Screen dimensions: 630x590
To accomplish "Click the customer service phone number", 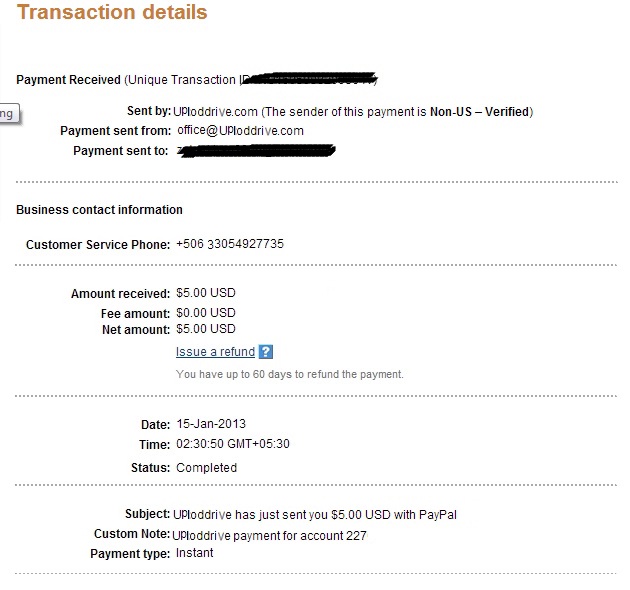I will click(230, 244).
